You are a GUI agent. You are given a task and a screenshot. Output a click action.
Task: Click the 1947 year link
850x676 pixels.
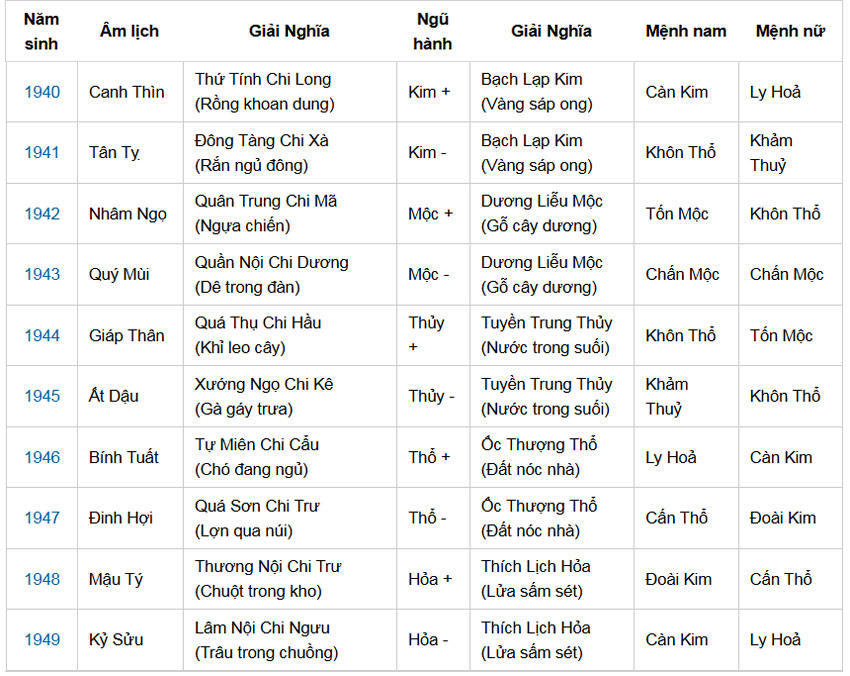(42, 518)
